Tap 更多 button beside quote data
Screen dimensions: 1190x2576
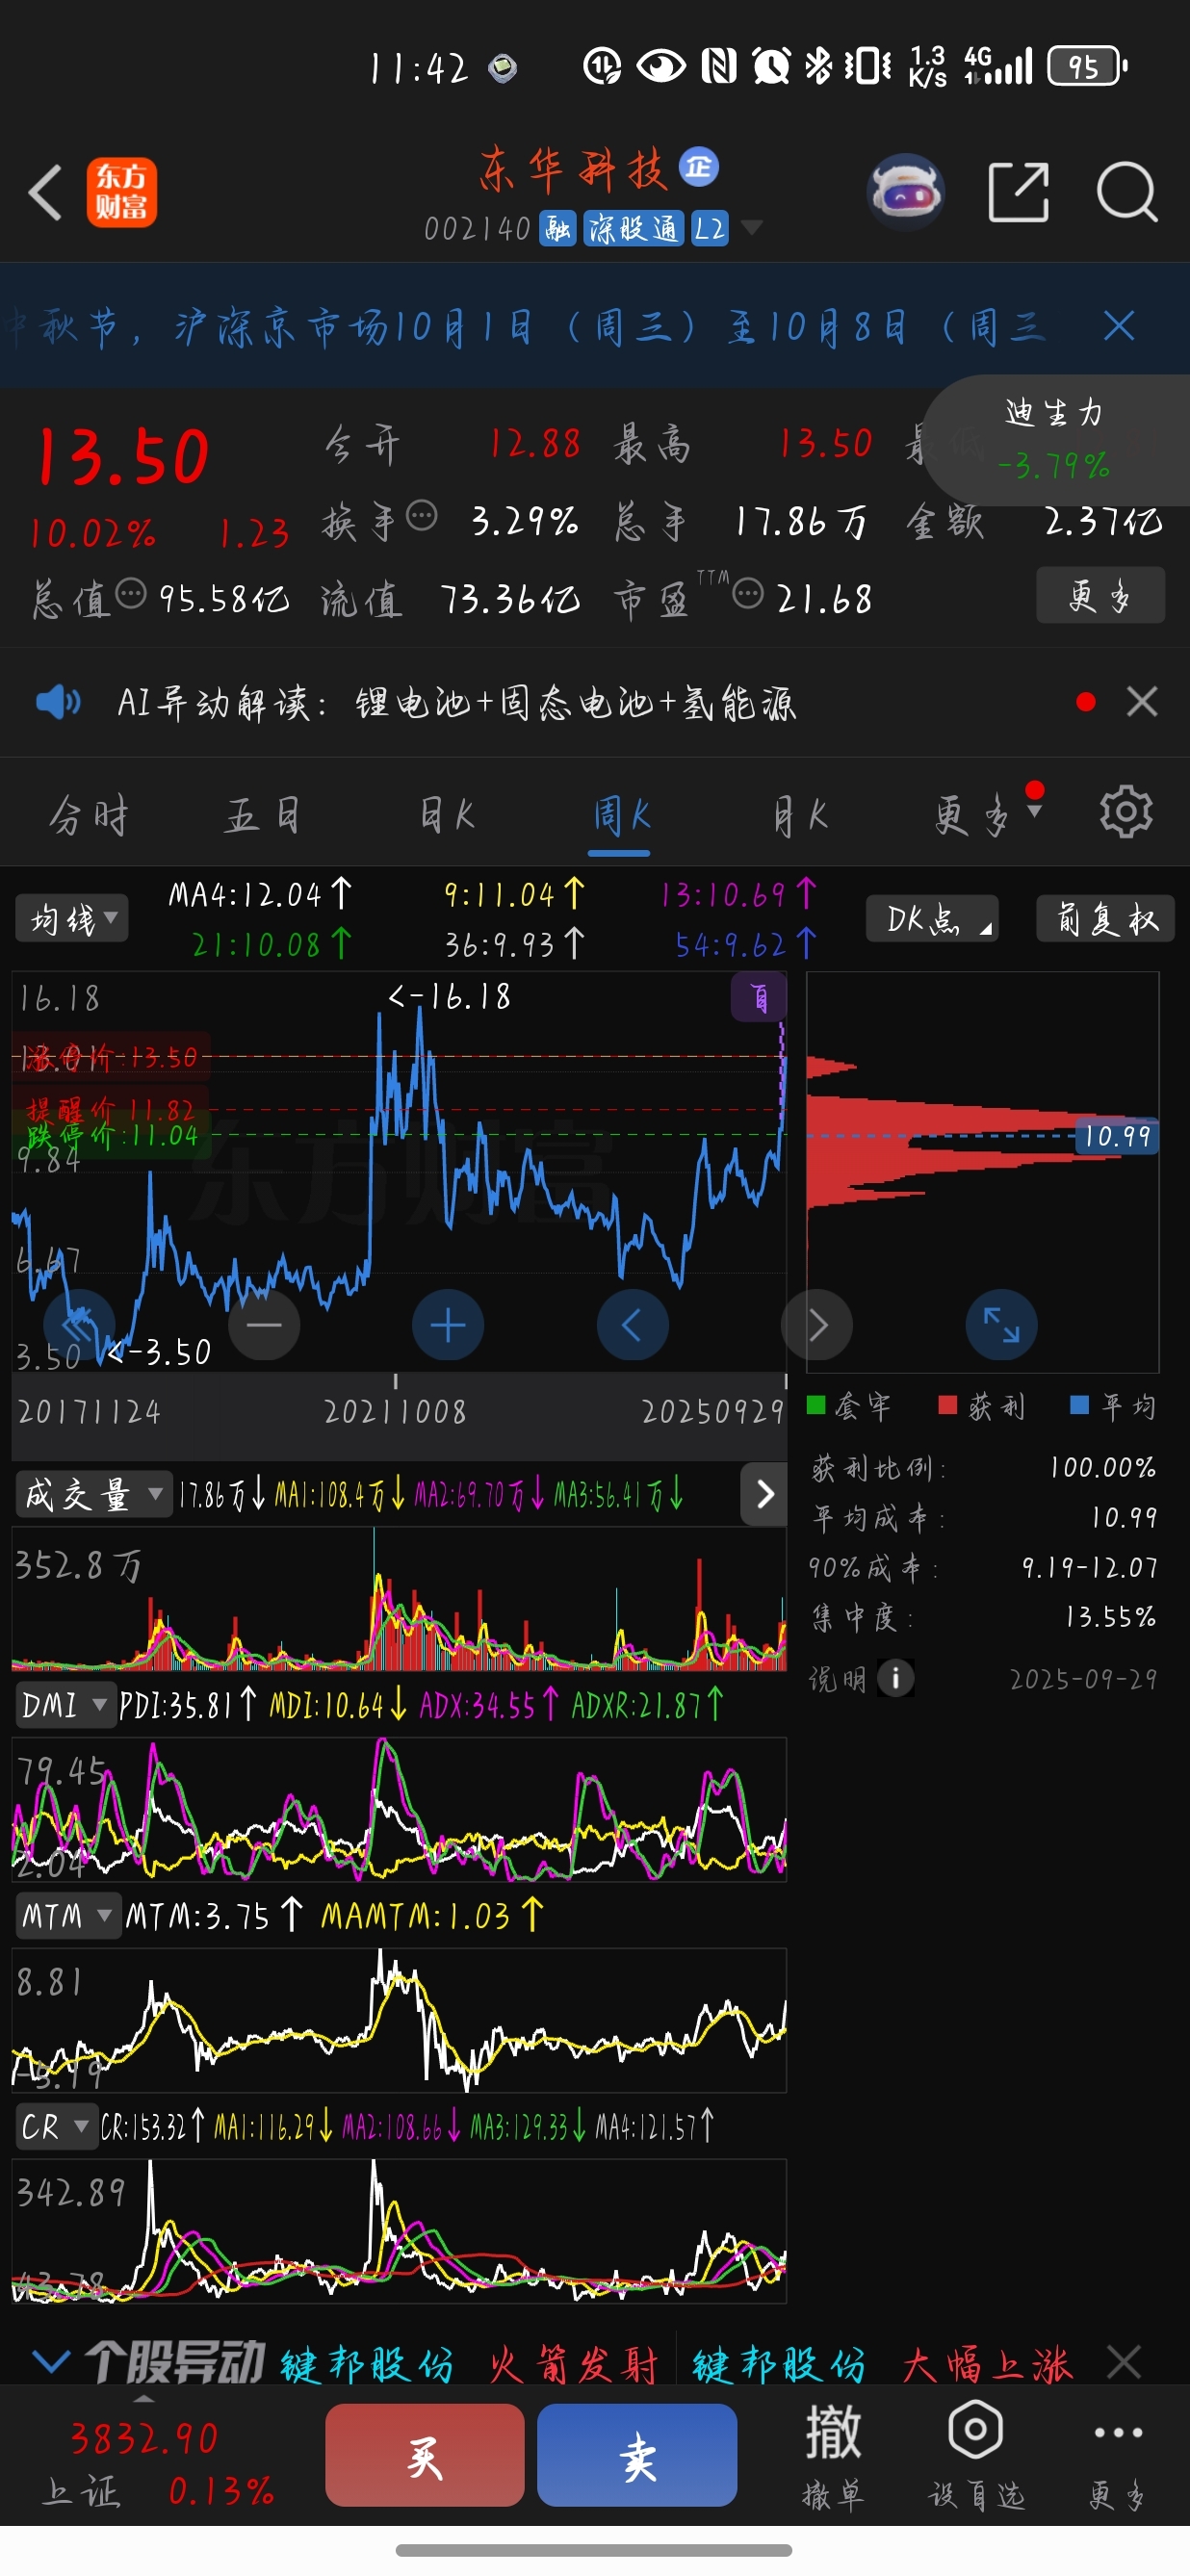[x=1100, y=595]
